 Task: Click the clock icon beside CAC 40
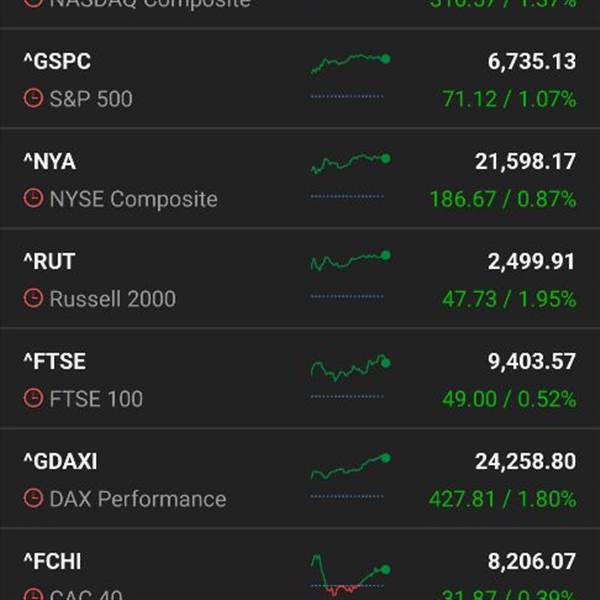click(33, 595)
